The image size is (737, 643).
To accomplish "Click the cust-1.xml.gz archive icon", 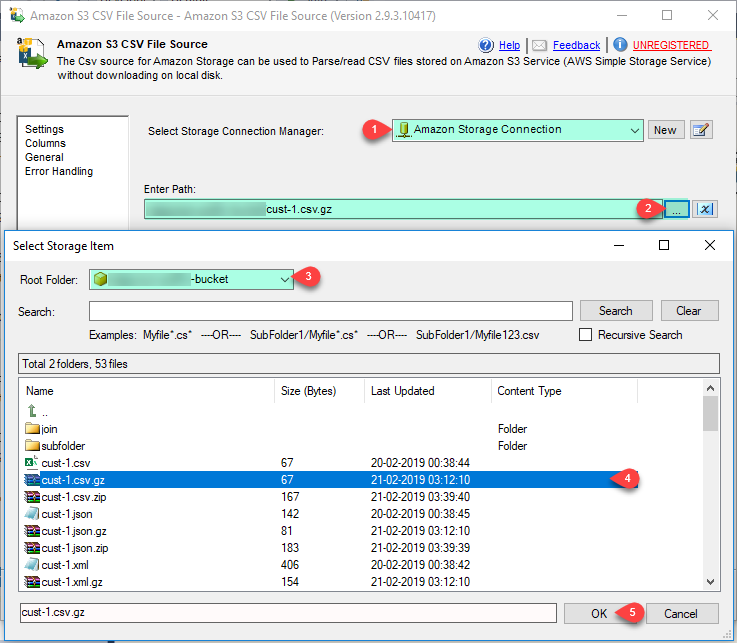I will 32,582.
